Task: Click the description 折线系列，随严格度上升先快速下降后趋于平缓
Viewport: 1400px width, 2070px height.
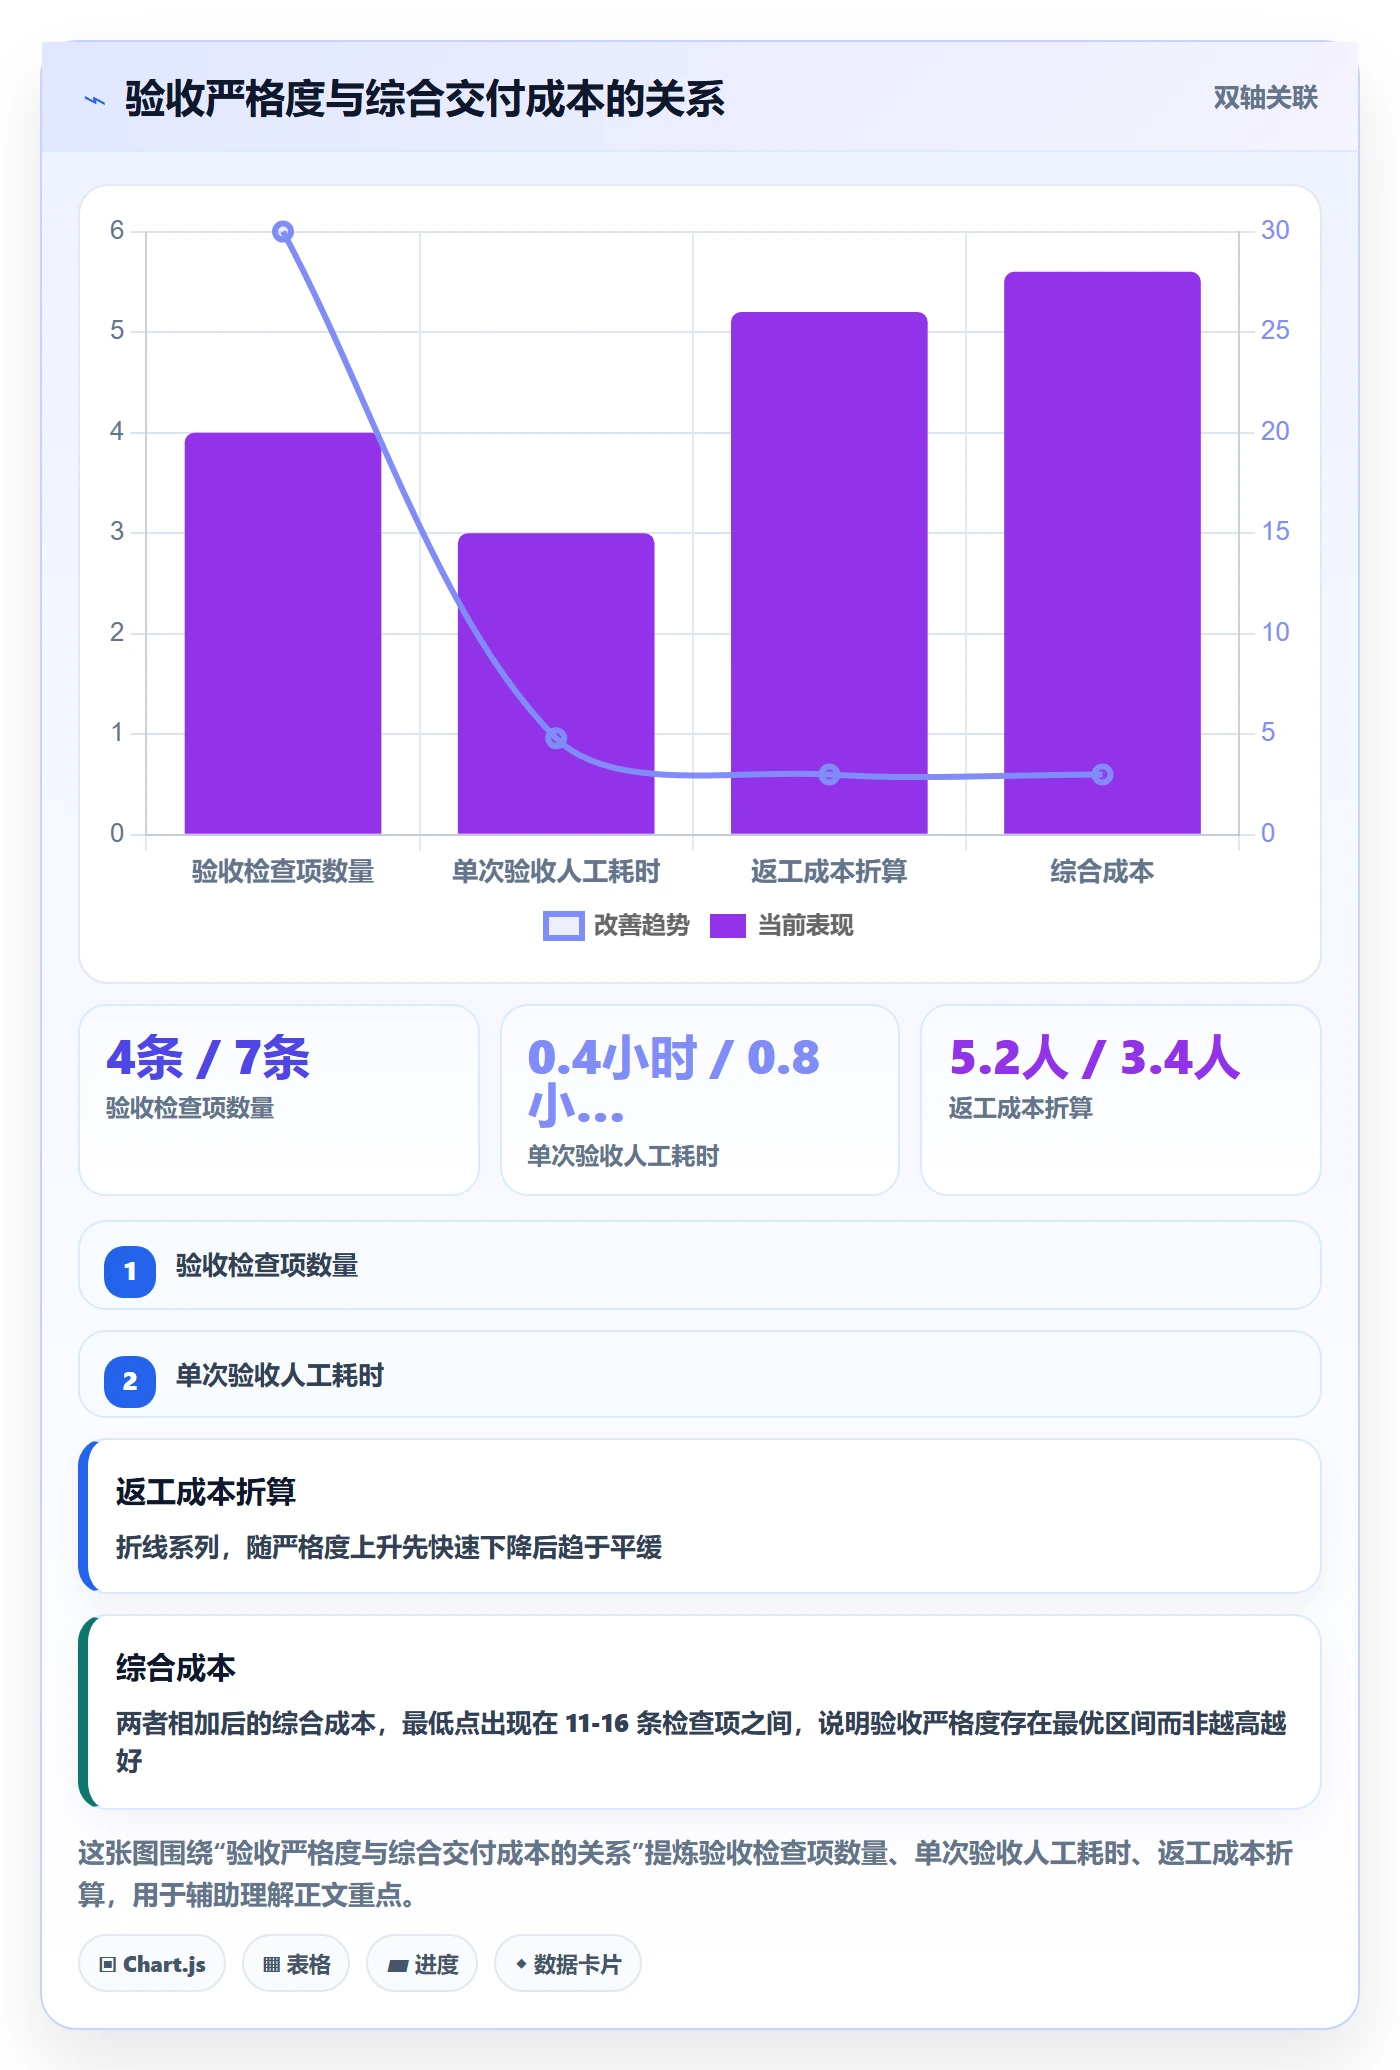Action: (389, 1548)
